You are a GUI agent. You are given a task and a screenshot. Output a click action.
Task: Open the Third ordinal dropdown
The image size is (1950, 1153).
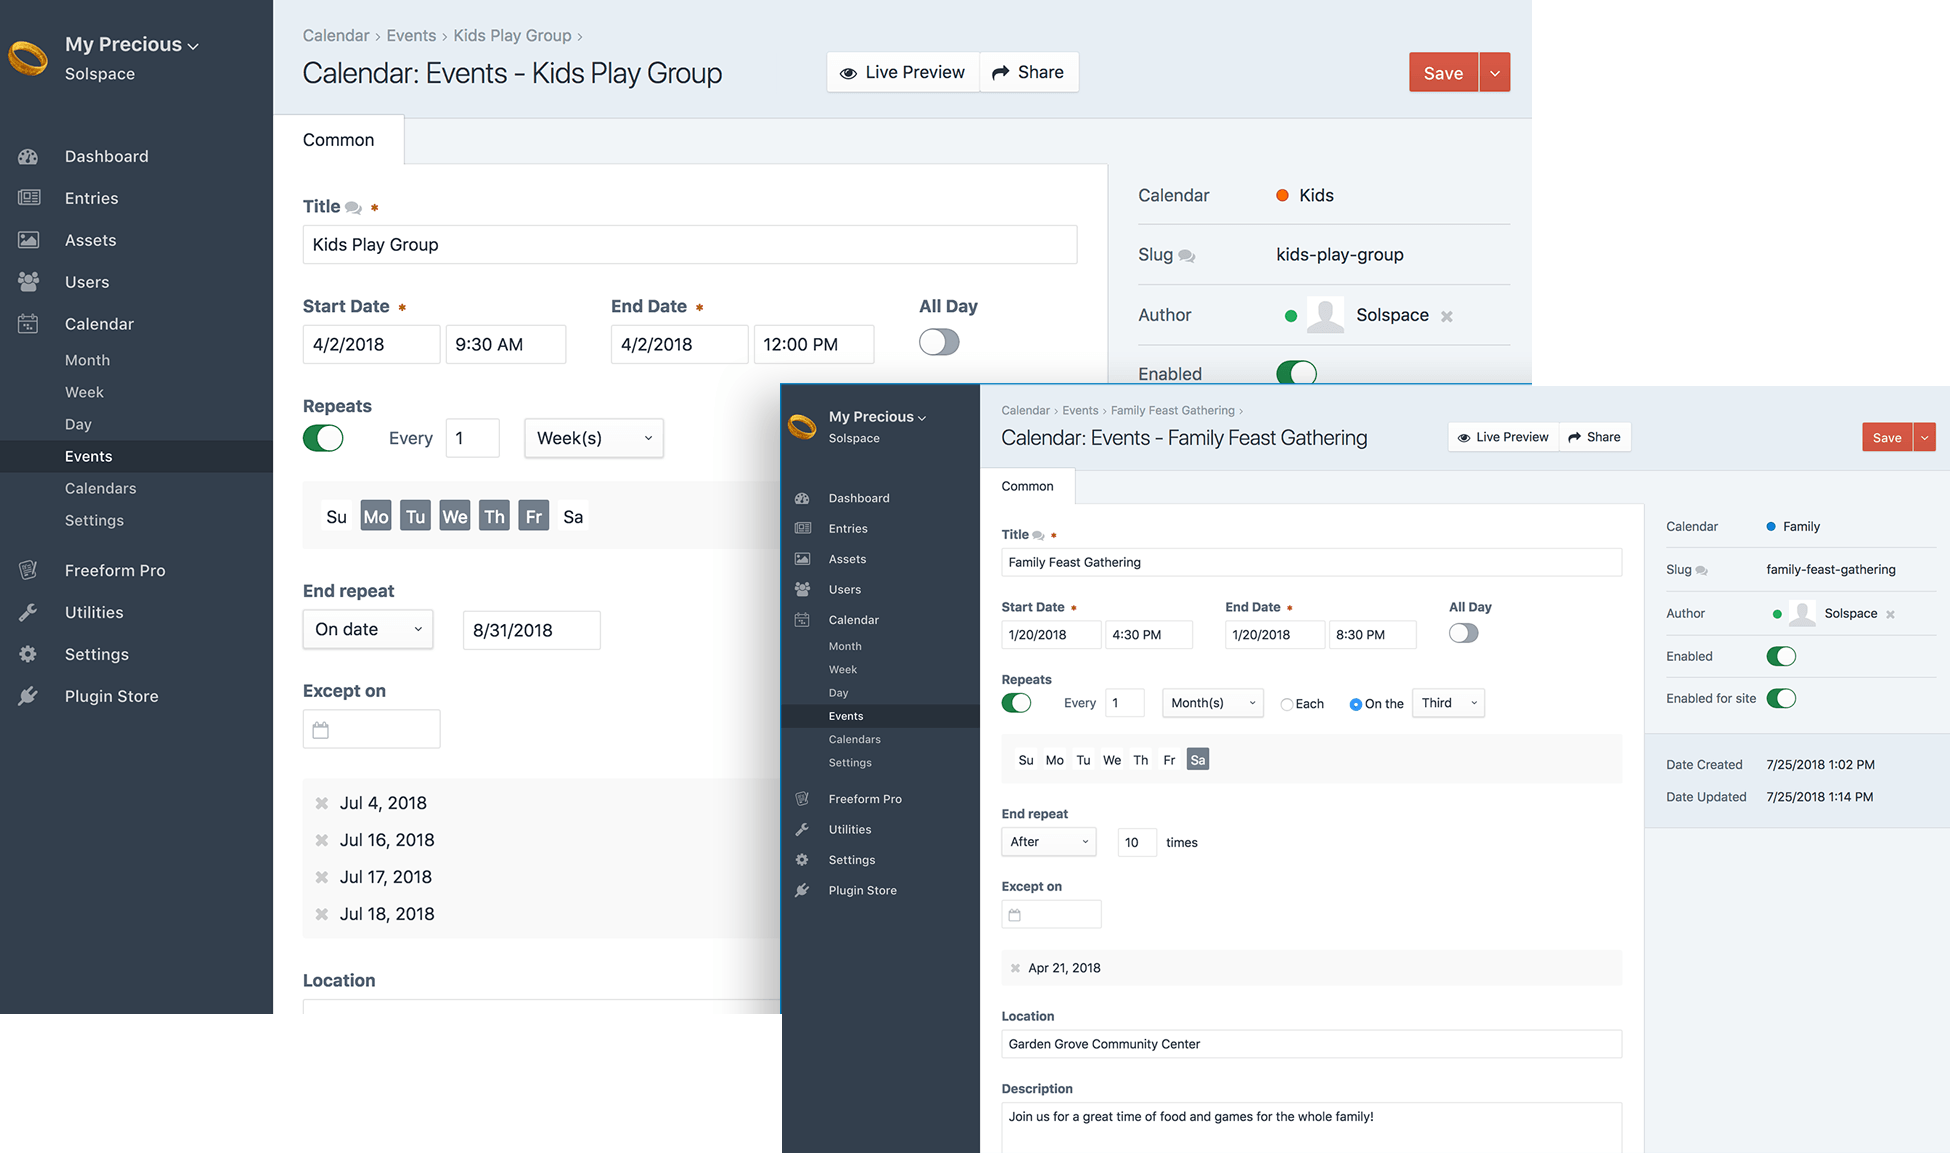tap(1448, 703)
